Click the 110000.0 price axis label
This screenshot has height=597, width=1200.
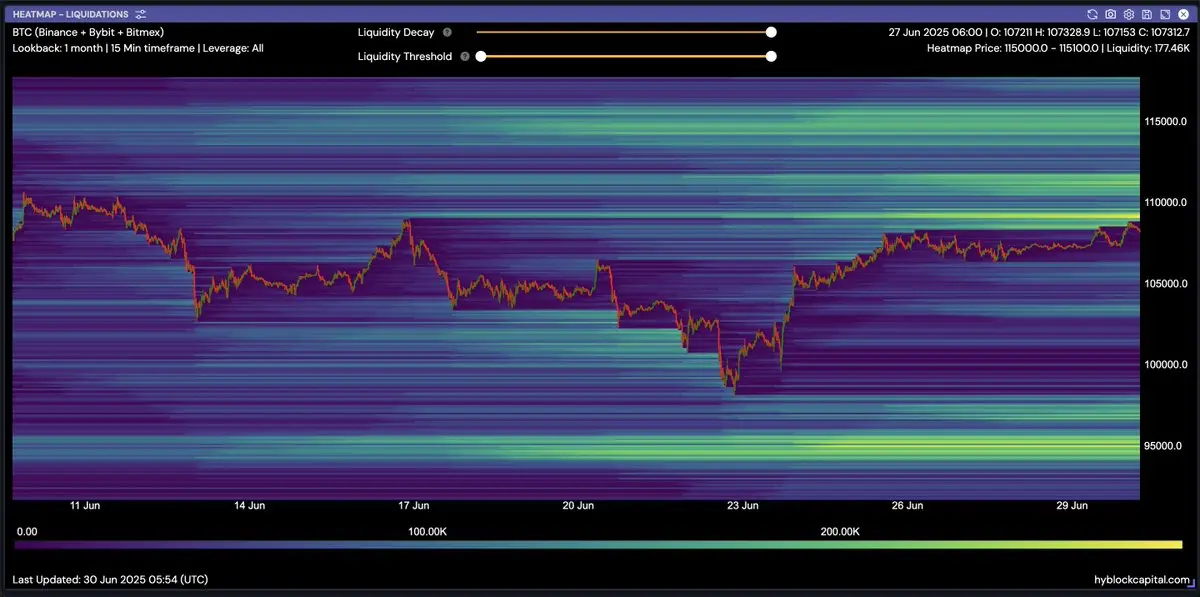pos(1167,202)
